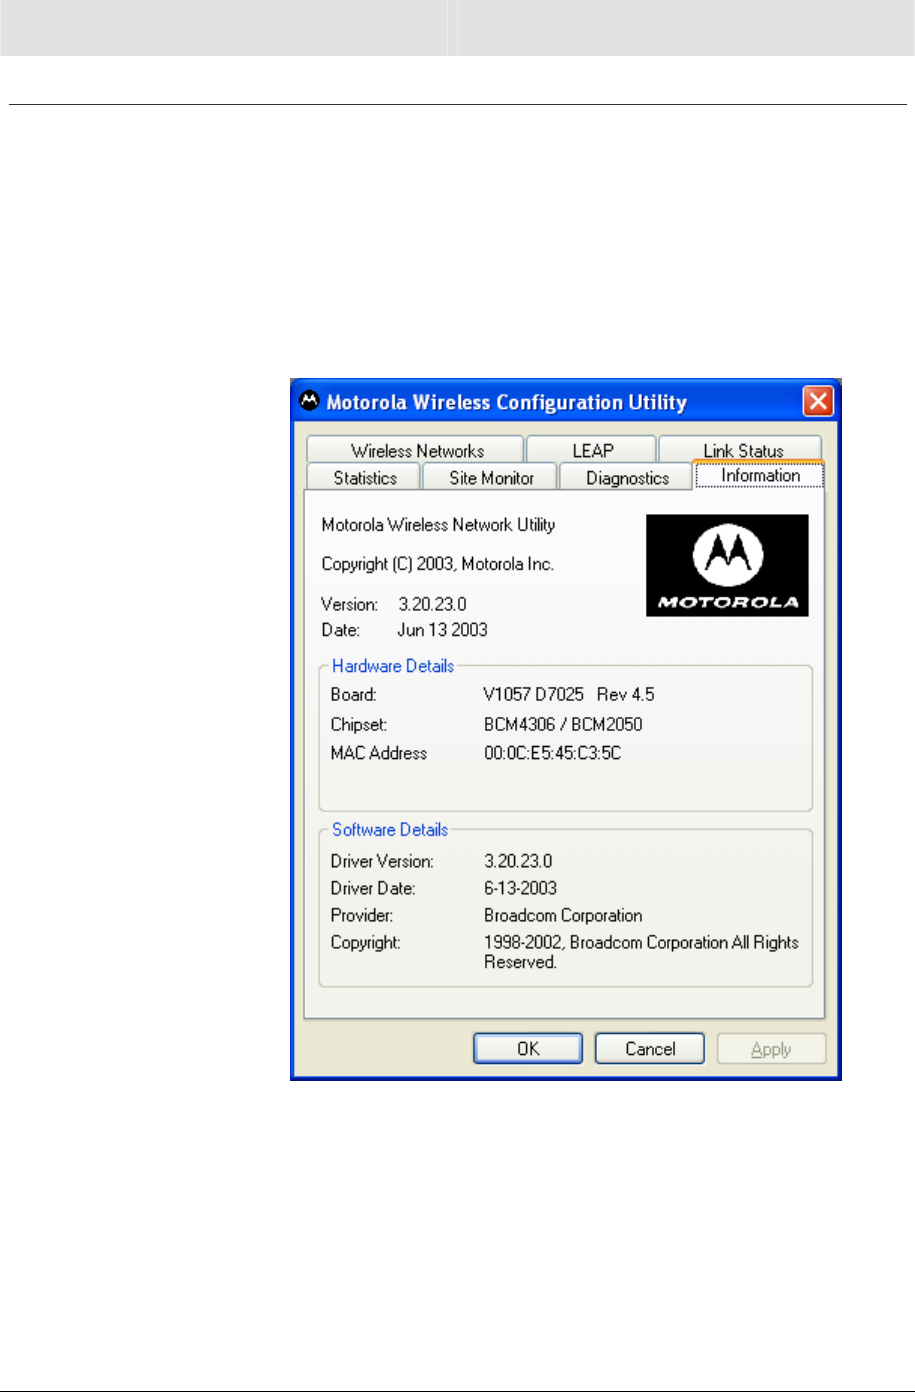The image size is (915, 1392).
Task: Click the 1998-2002 Broadcom copyright text
Action: [x=641, y=952]
